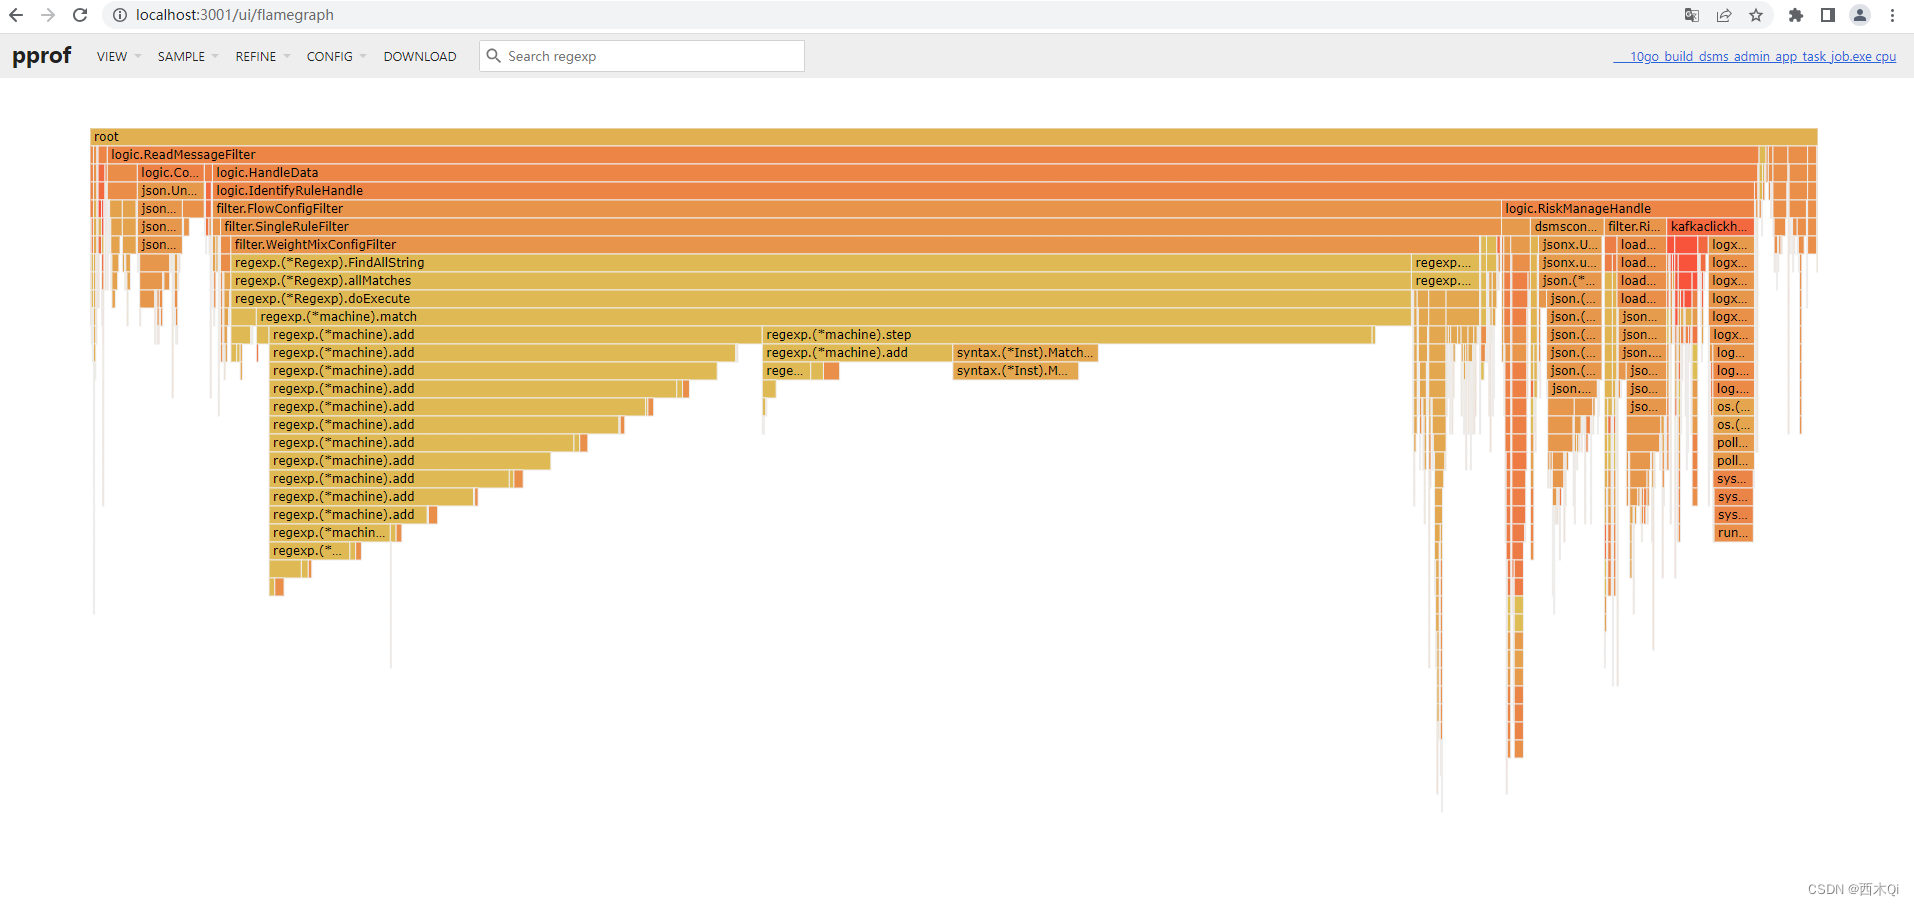Click the Google Translate icon in the address bar
The image size is (1914, 906).
click(1691, 15)
